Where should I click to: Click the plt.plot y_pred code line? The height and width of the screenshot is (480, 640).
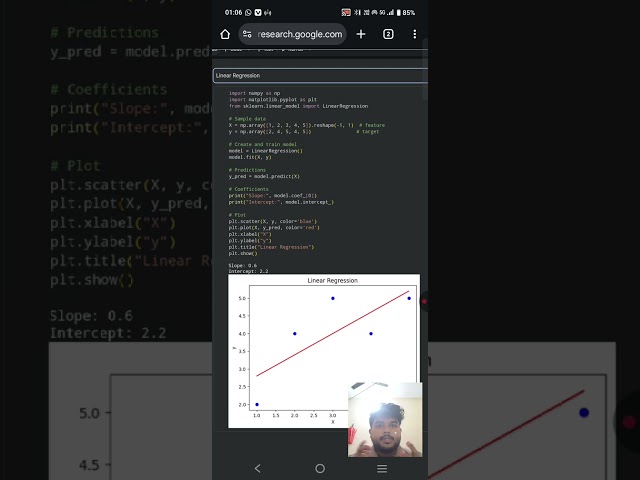pos(274,228)
